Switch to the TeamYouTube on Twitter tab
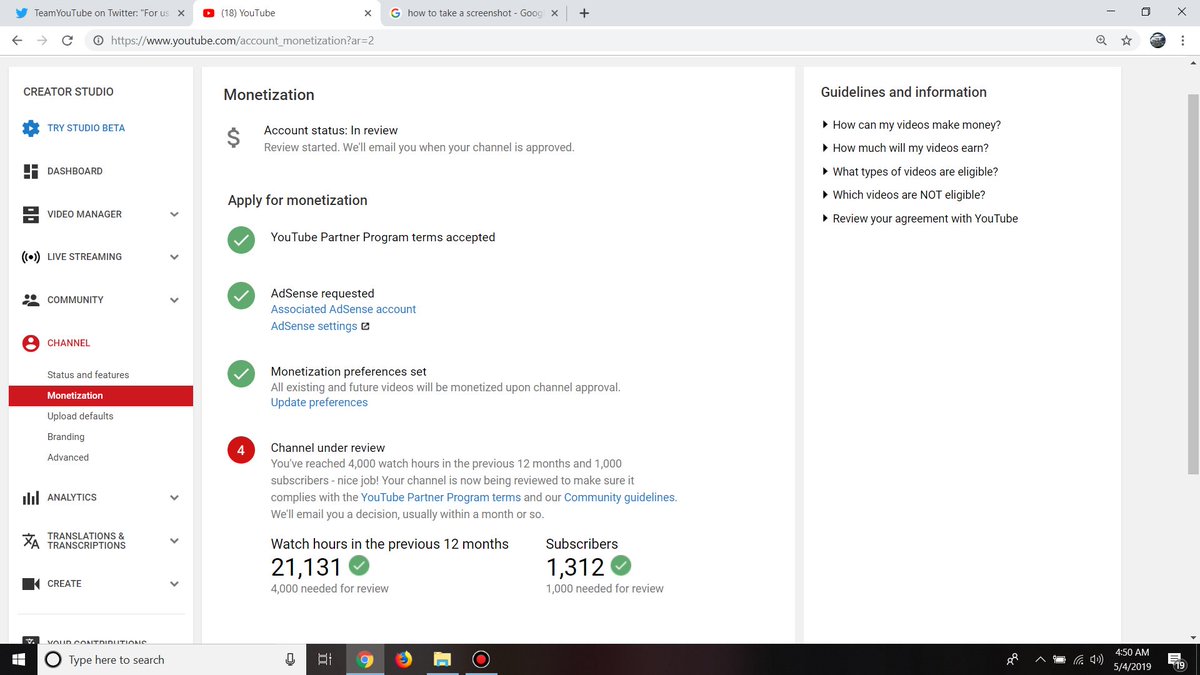1200x675 pixels. tap(96, 13)
